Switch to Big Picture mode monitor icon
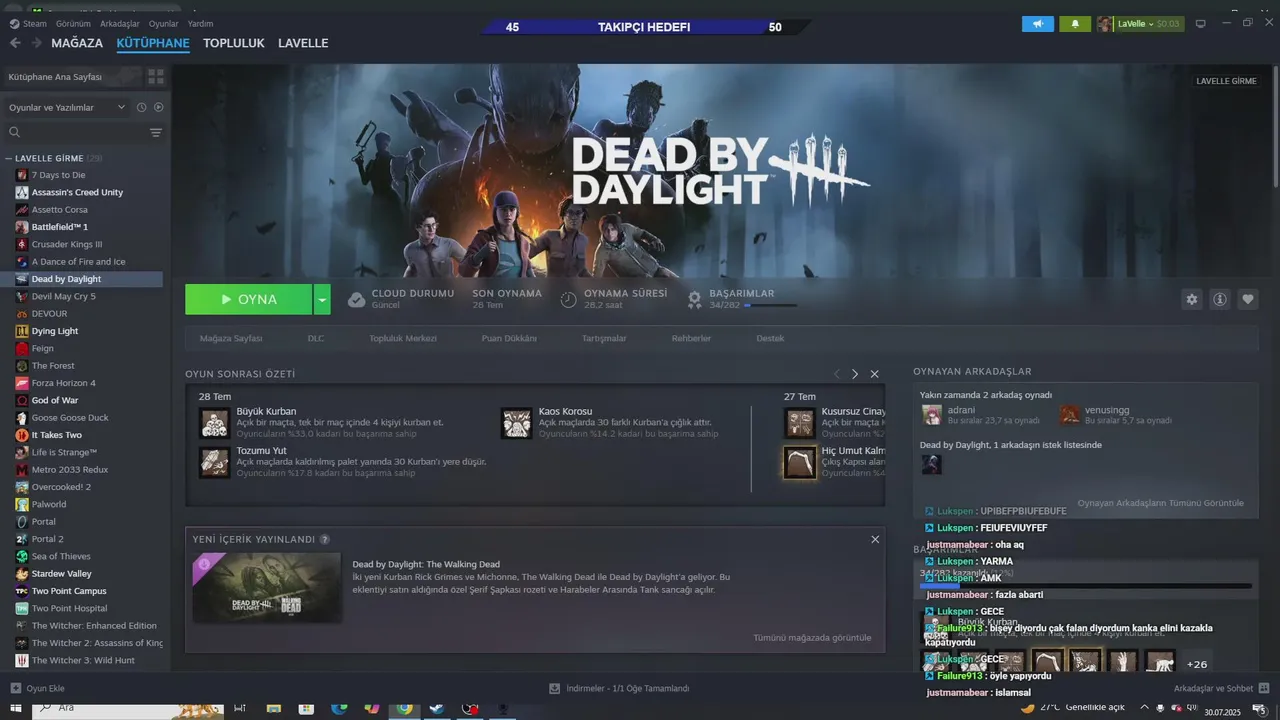The height and width of the screenshot is (720, 1280). pyautogui.click(x=1201, y=24)
